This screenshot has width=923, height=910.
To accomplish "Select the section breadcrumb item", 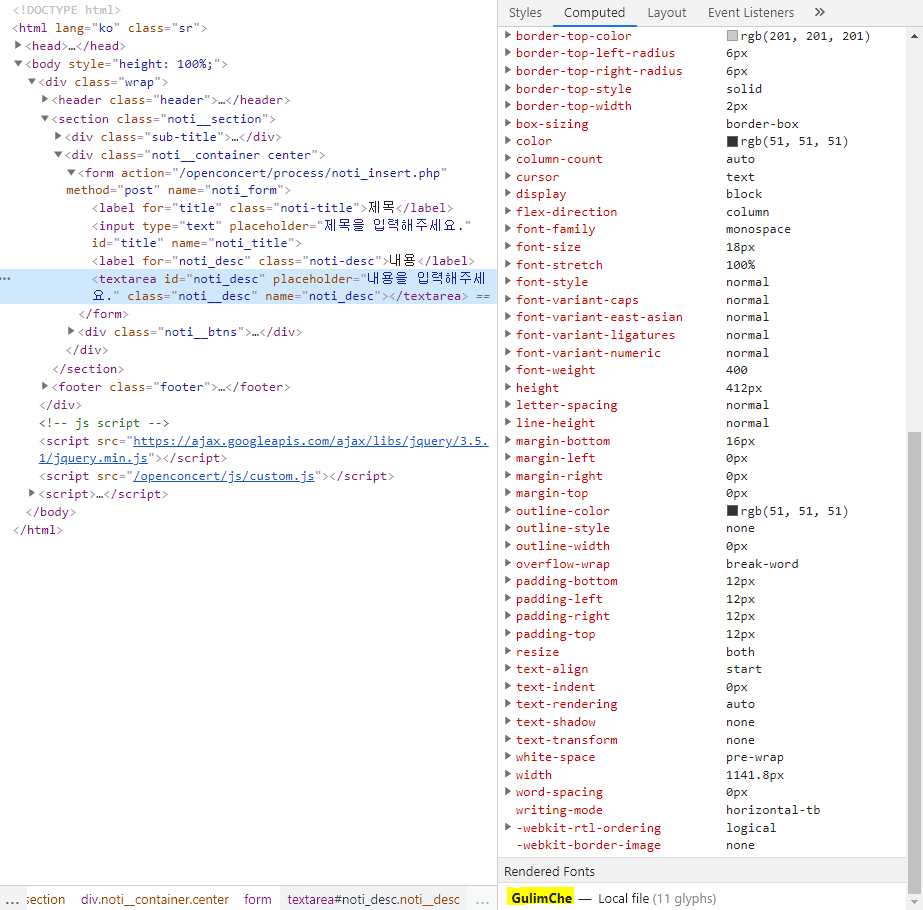I will pyautogui.click(x=45, y=899).
